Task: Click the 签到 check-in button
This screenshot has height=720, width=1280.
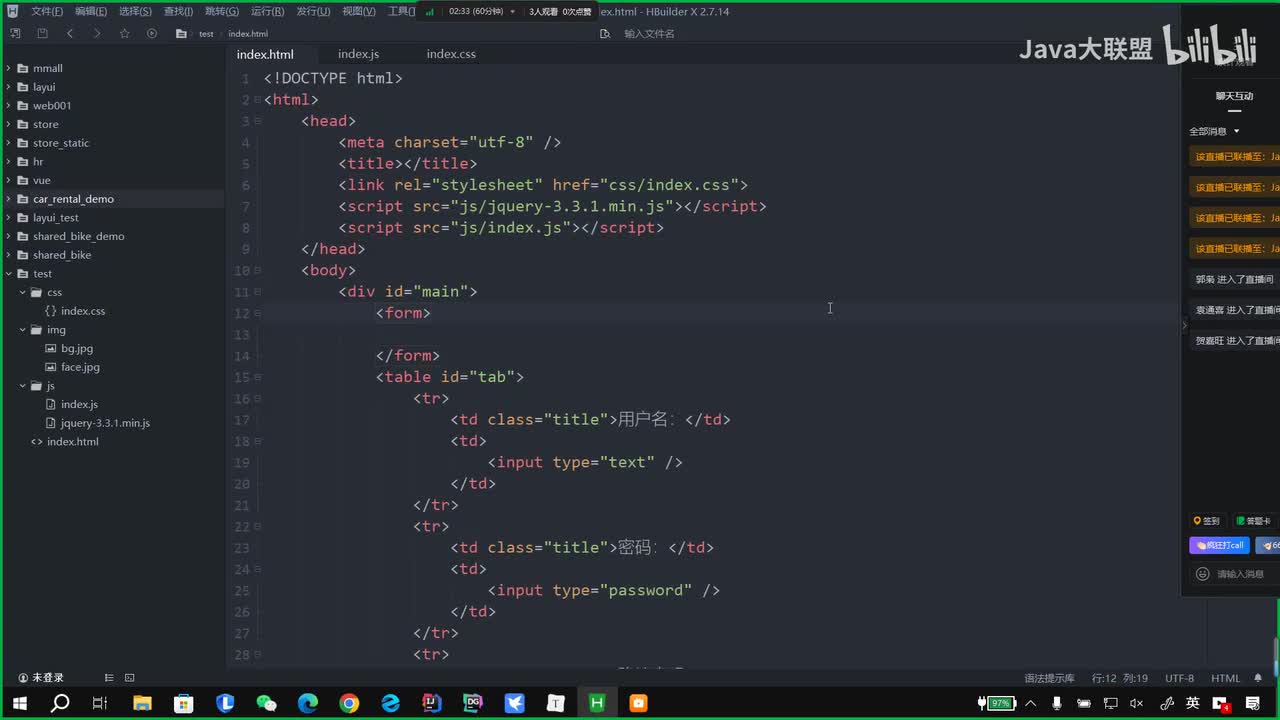Action: [x=1207, y=521]
